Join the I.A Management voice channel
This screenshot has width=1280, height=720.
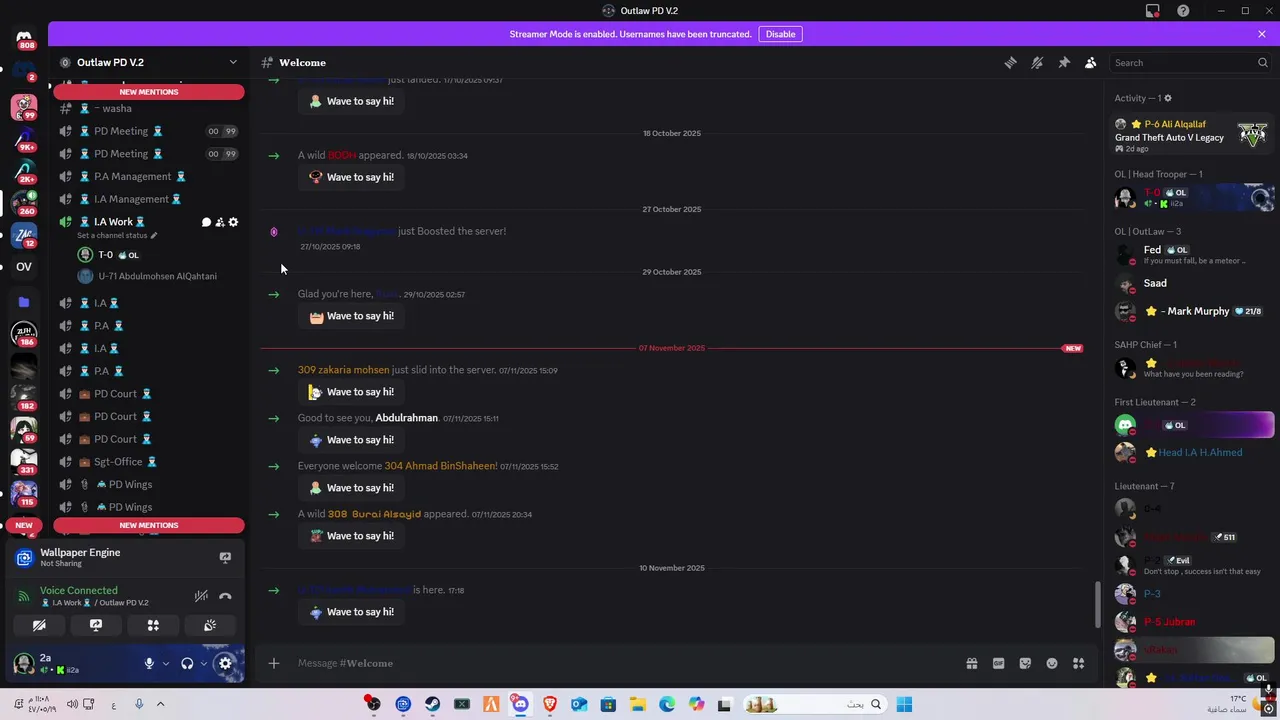click(x=149, y=199)
